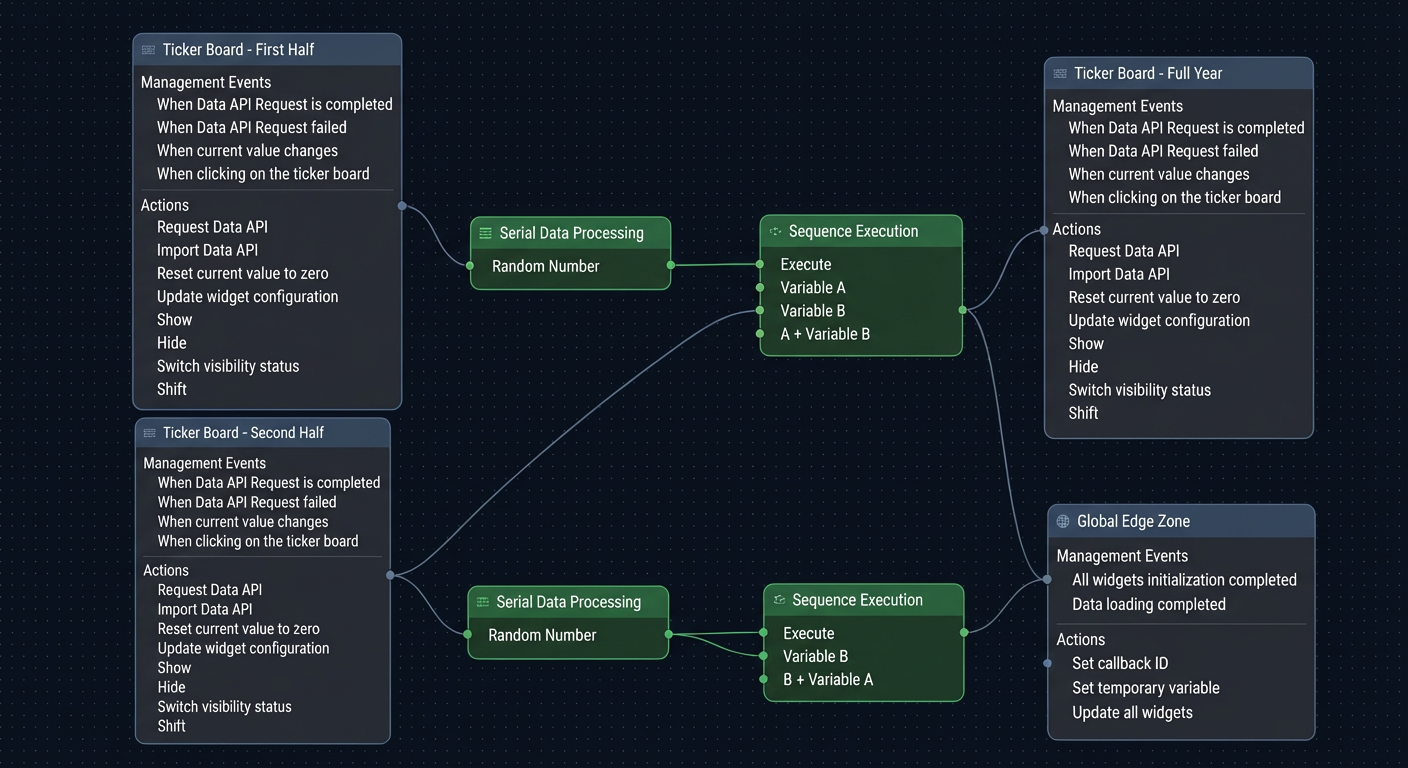Viewport: 1408px width, 768px height.
Task: Click the First Half board Actions output port
Action: pyautogui.click(x=402, y=206)
